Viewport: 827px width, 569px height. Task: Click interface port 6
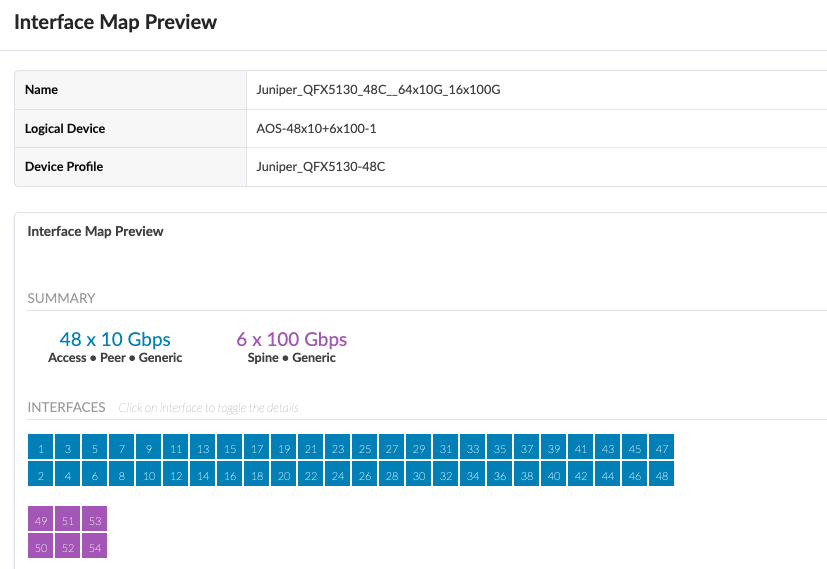pos(94,474)
